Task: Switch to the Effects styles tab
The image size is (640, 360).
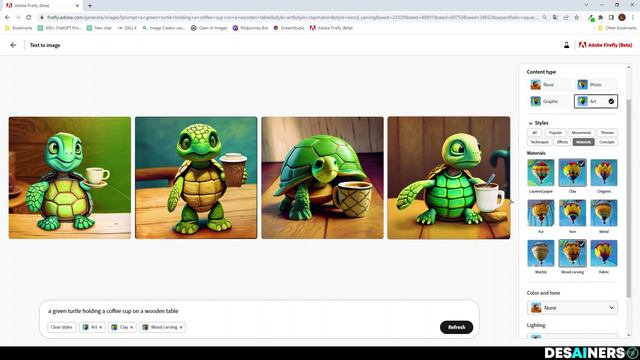Action: pyautogui.click(x=562, y=142)
